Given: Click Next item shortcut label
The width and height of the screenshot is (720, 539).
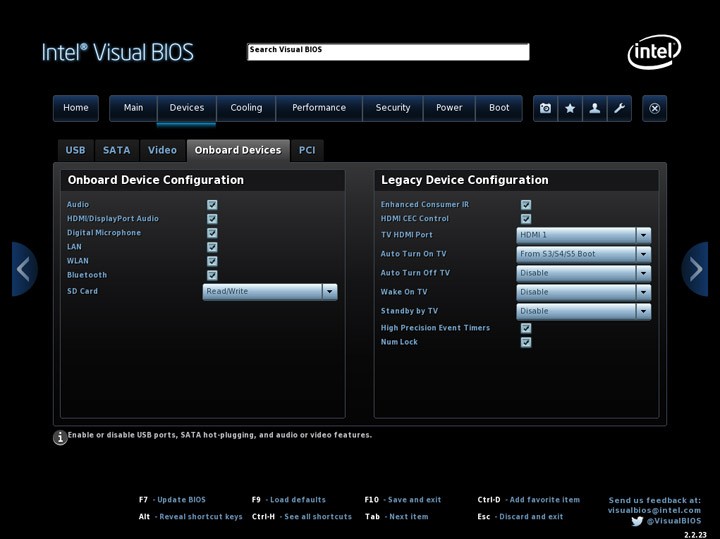Looking at the screenshot, I should point(409,517).
